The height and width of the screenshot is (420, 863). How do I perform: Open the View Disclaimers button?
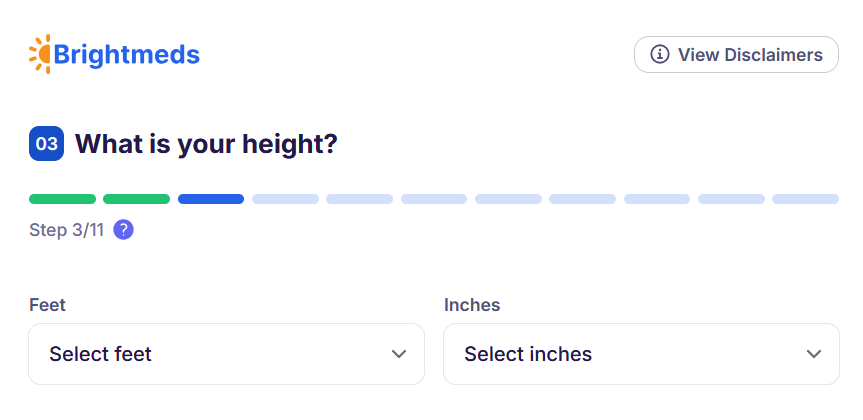click(736, 55)
